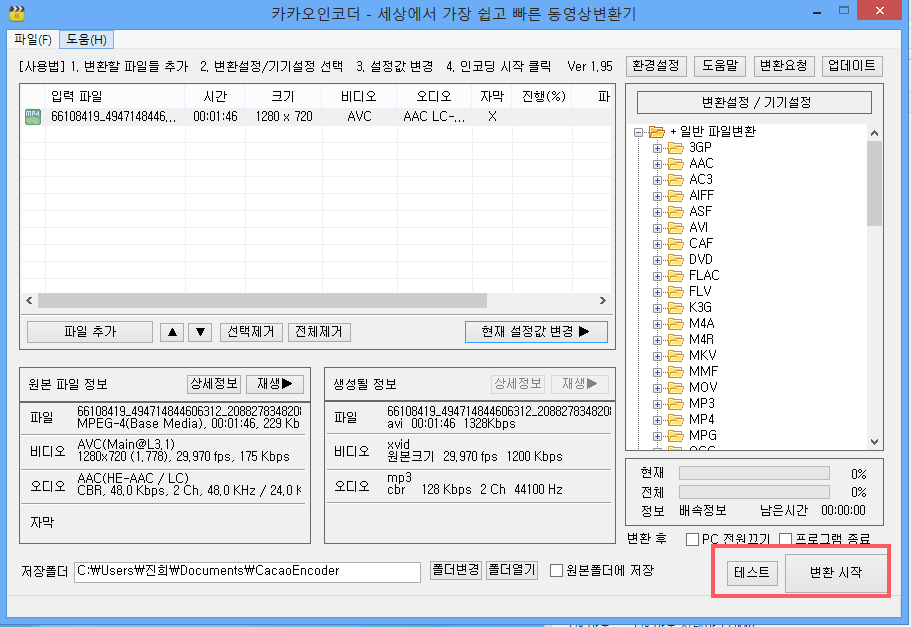The image size is (911, 627).
Task: Open output folder with 폴더열기
Action: click(x=512, y=570)
